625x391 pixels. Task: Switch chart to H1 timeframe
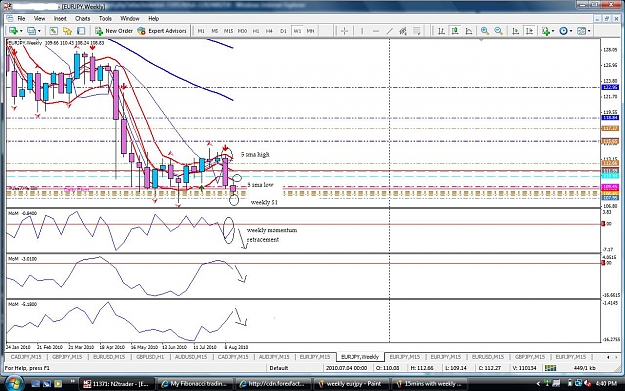[256, 31]
